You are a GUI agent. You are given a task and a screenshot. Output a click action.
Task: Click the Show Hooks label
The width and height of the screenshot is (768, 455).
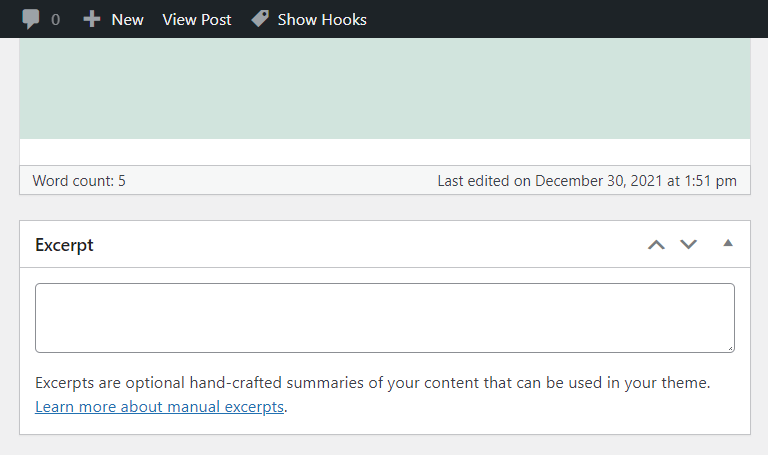click(x=322, y=19)
